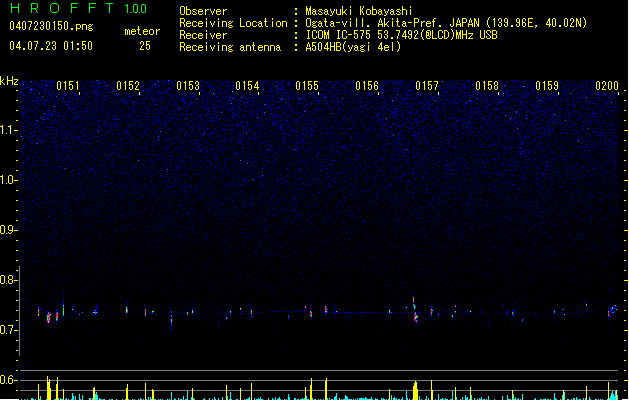Viewport: 629px width, 400px height.
Task: Click the date stamp 04.07.23 01:50
Action: pos(51,46)
